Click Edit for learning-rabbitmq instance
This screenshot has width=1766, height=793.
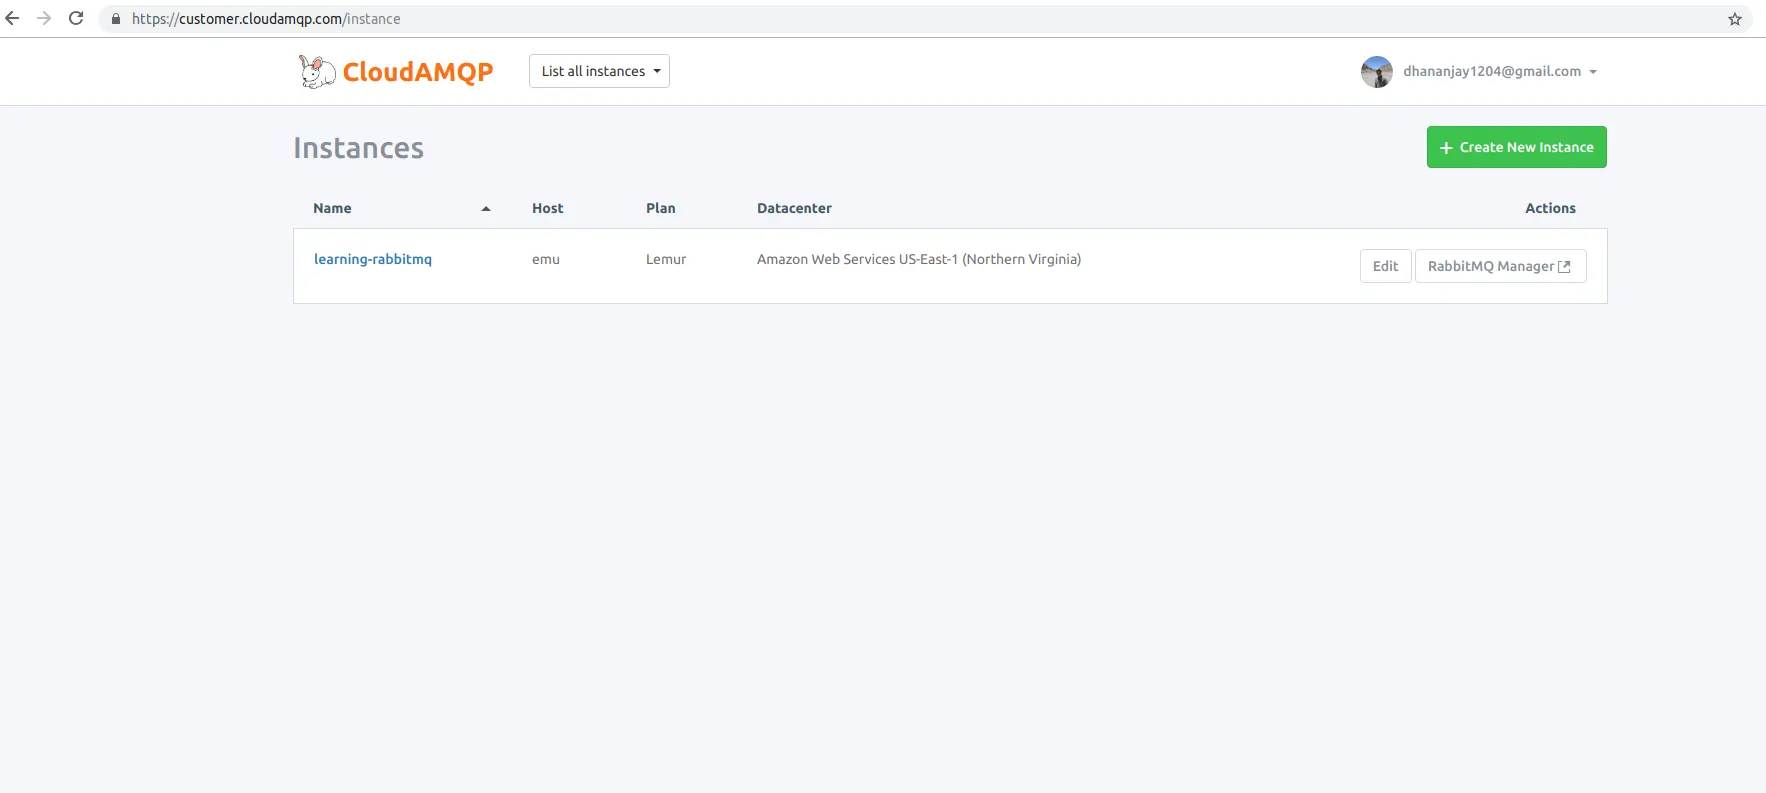point(1385,266)
